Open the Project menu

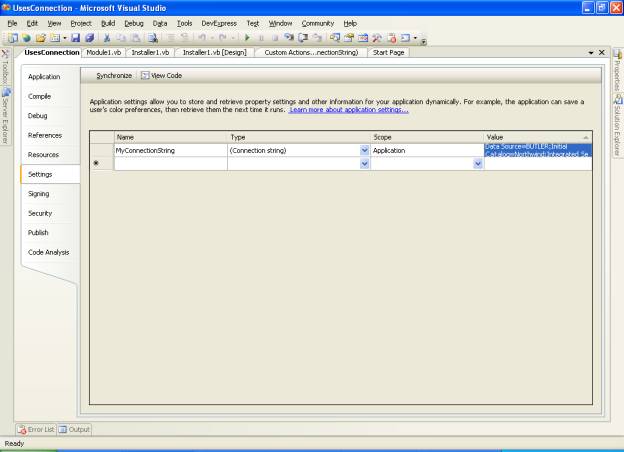tap(81, 23)
